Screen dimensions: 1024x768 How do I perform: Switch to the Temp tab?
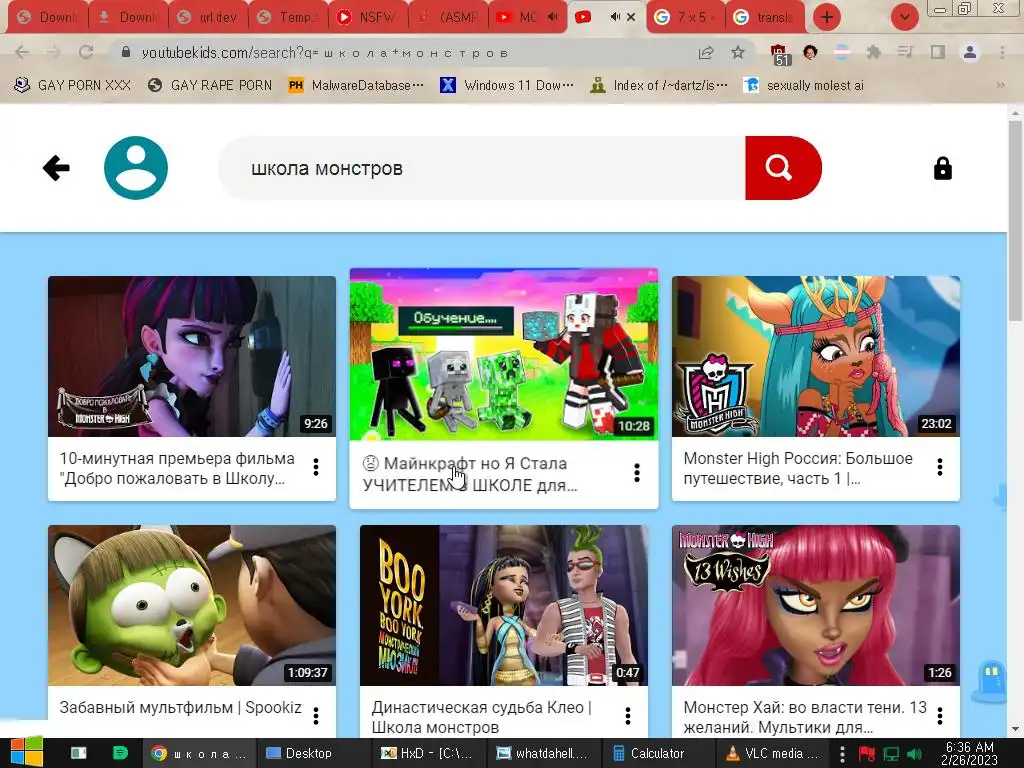pyautogui.click(x=289, y=17)
